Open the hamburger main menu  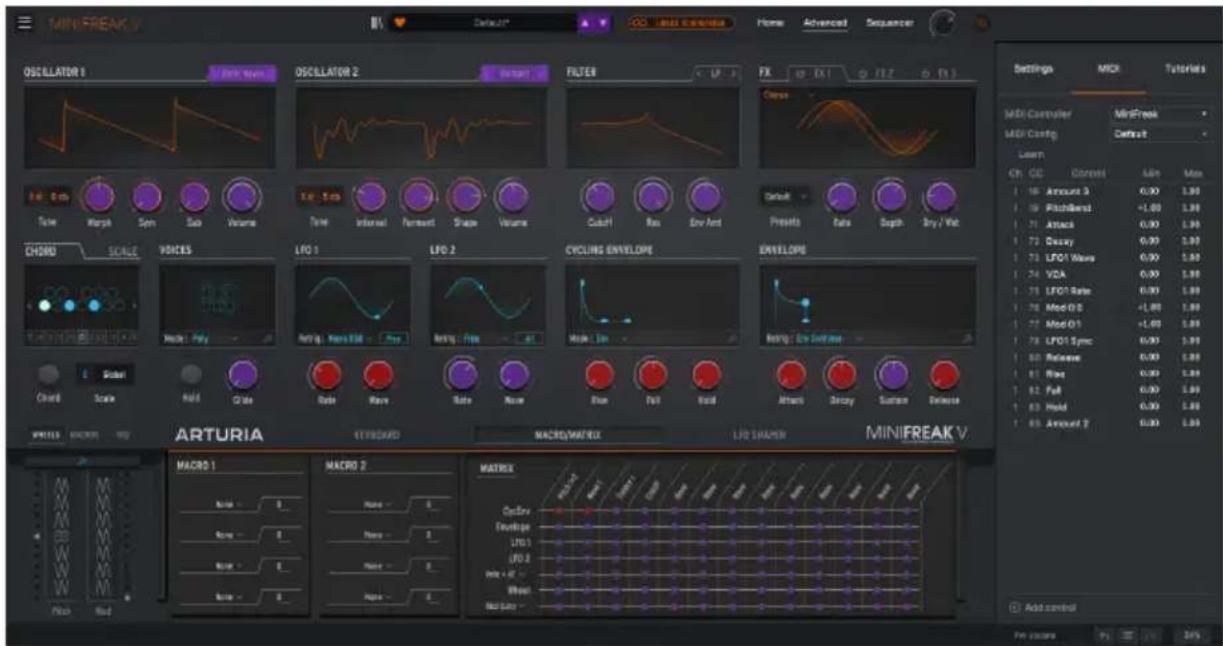coord(26,22)
